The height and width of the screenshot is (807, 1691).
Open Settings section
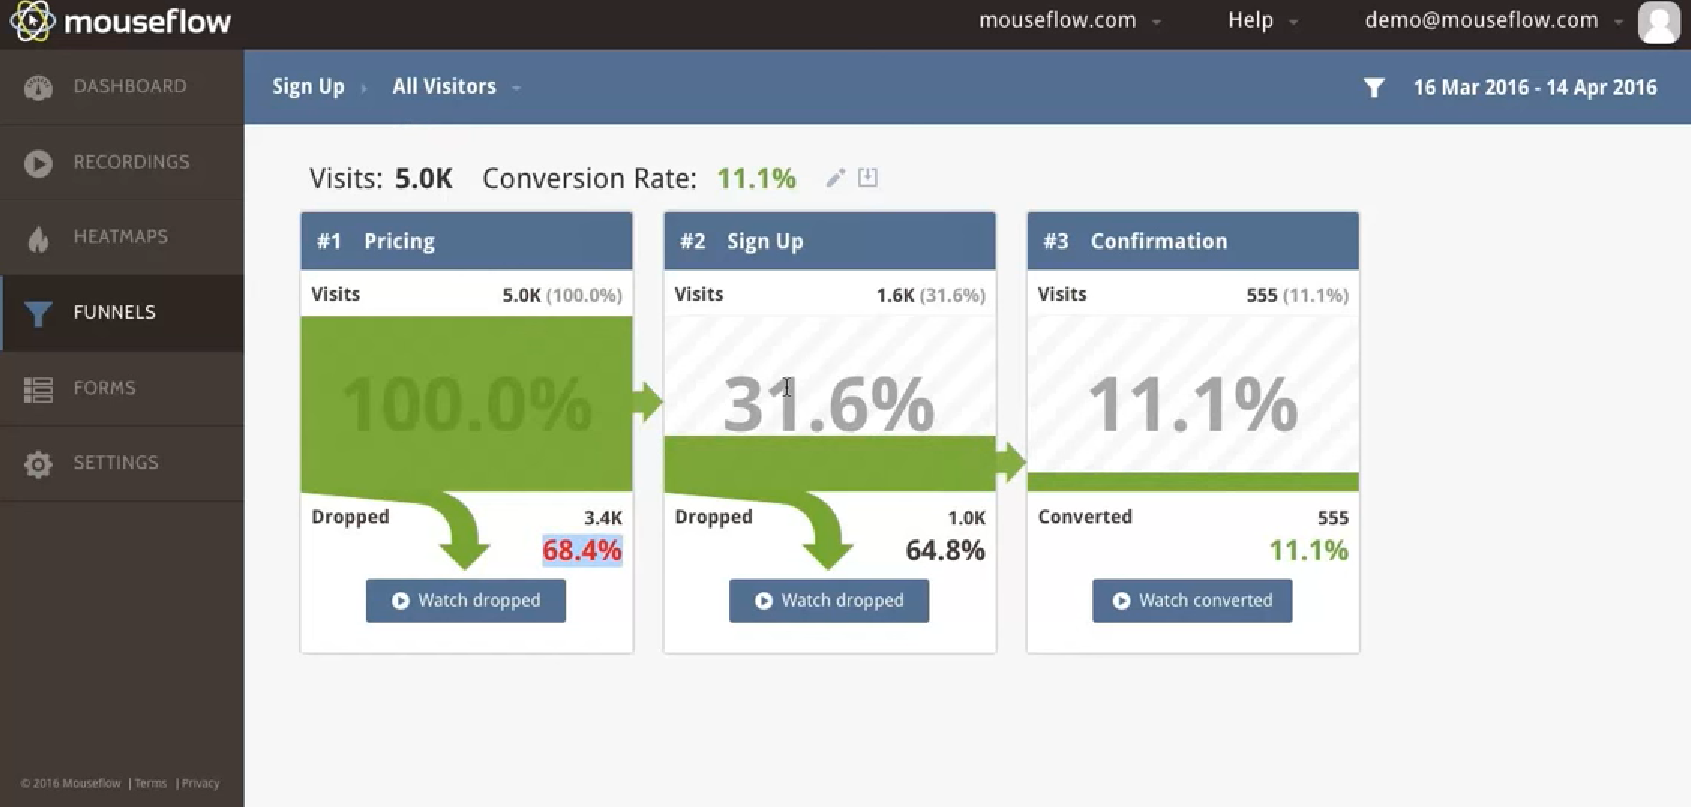click(122, 464)
